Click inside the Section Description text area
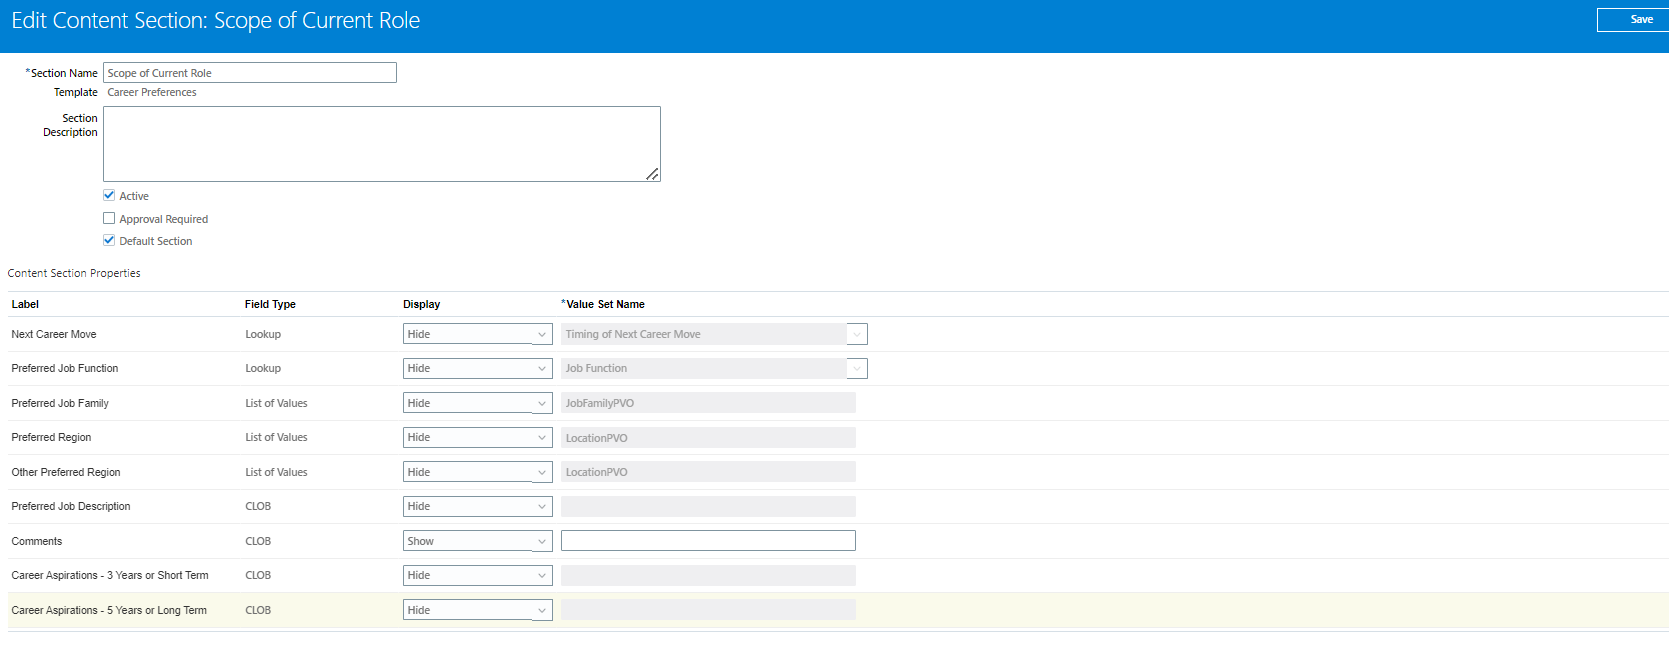1669x646 pixels. point(382,144)
